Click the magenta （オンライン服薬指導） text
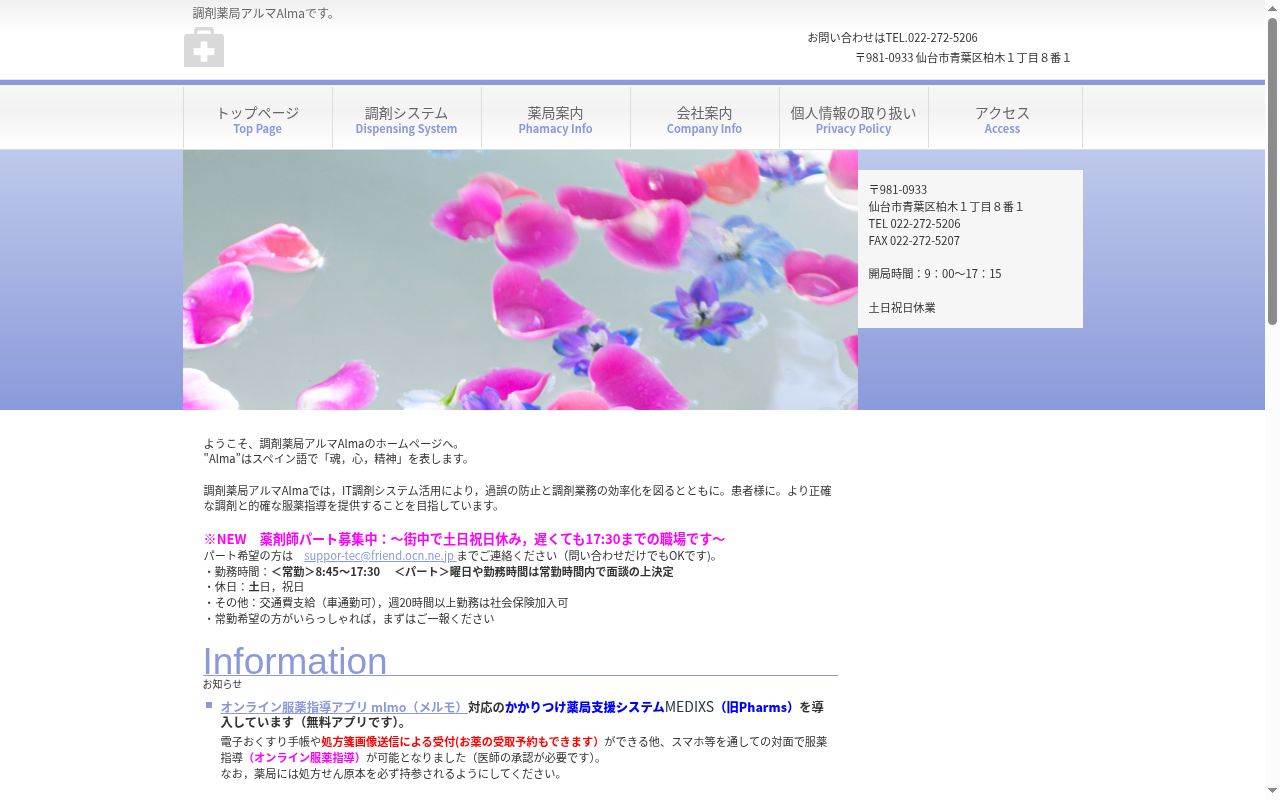Screen dimensions: 1280x800 [304, 758]
